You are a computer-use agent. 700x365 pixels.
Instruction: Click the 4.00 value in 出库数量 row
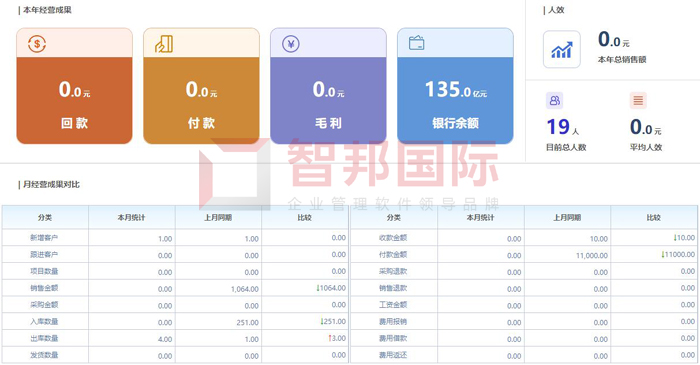tap(165, 339)
